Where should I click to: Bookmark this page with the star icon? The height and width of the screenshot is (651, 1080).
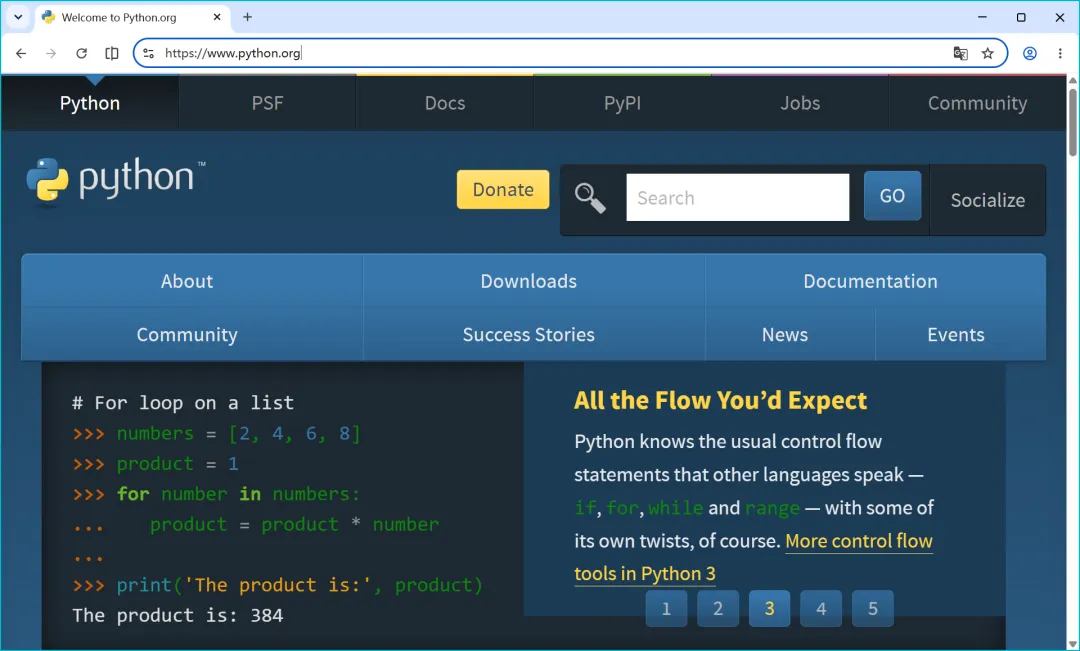tap(988, 53)
